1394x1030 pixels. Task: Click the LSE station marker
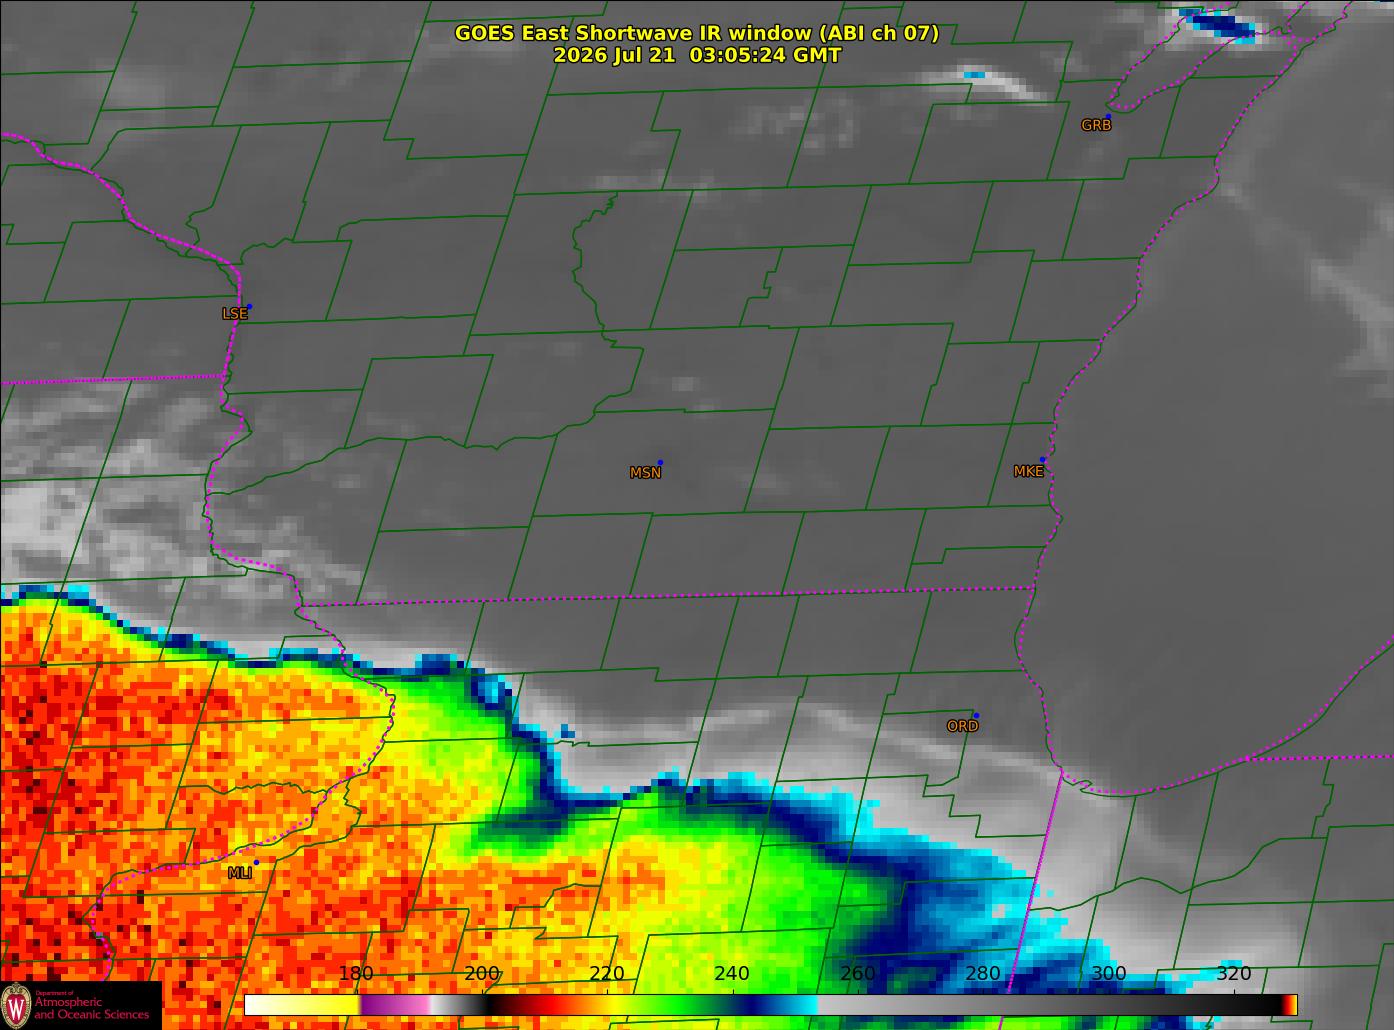[249, 307]
